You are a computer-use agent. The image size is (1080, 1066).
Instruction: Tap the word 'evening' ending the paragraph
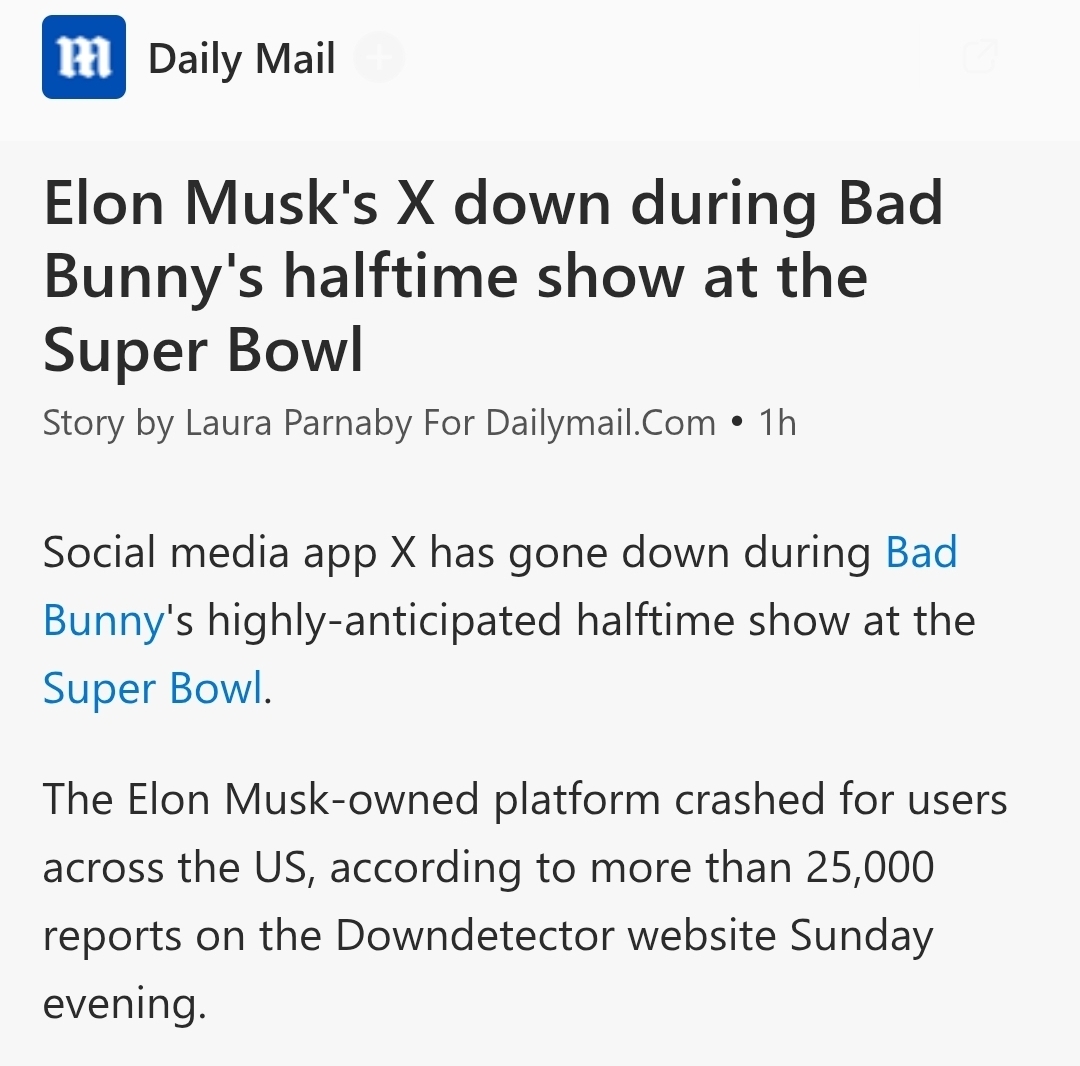coord(120,1004)
